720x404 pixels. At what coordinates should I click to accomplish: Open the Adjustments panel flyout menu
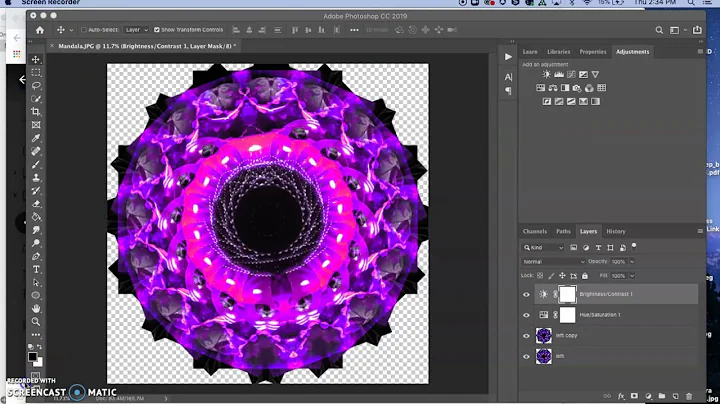point(700,52)
